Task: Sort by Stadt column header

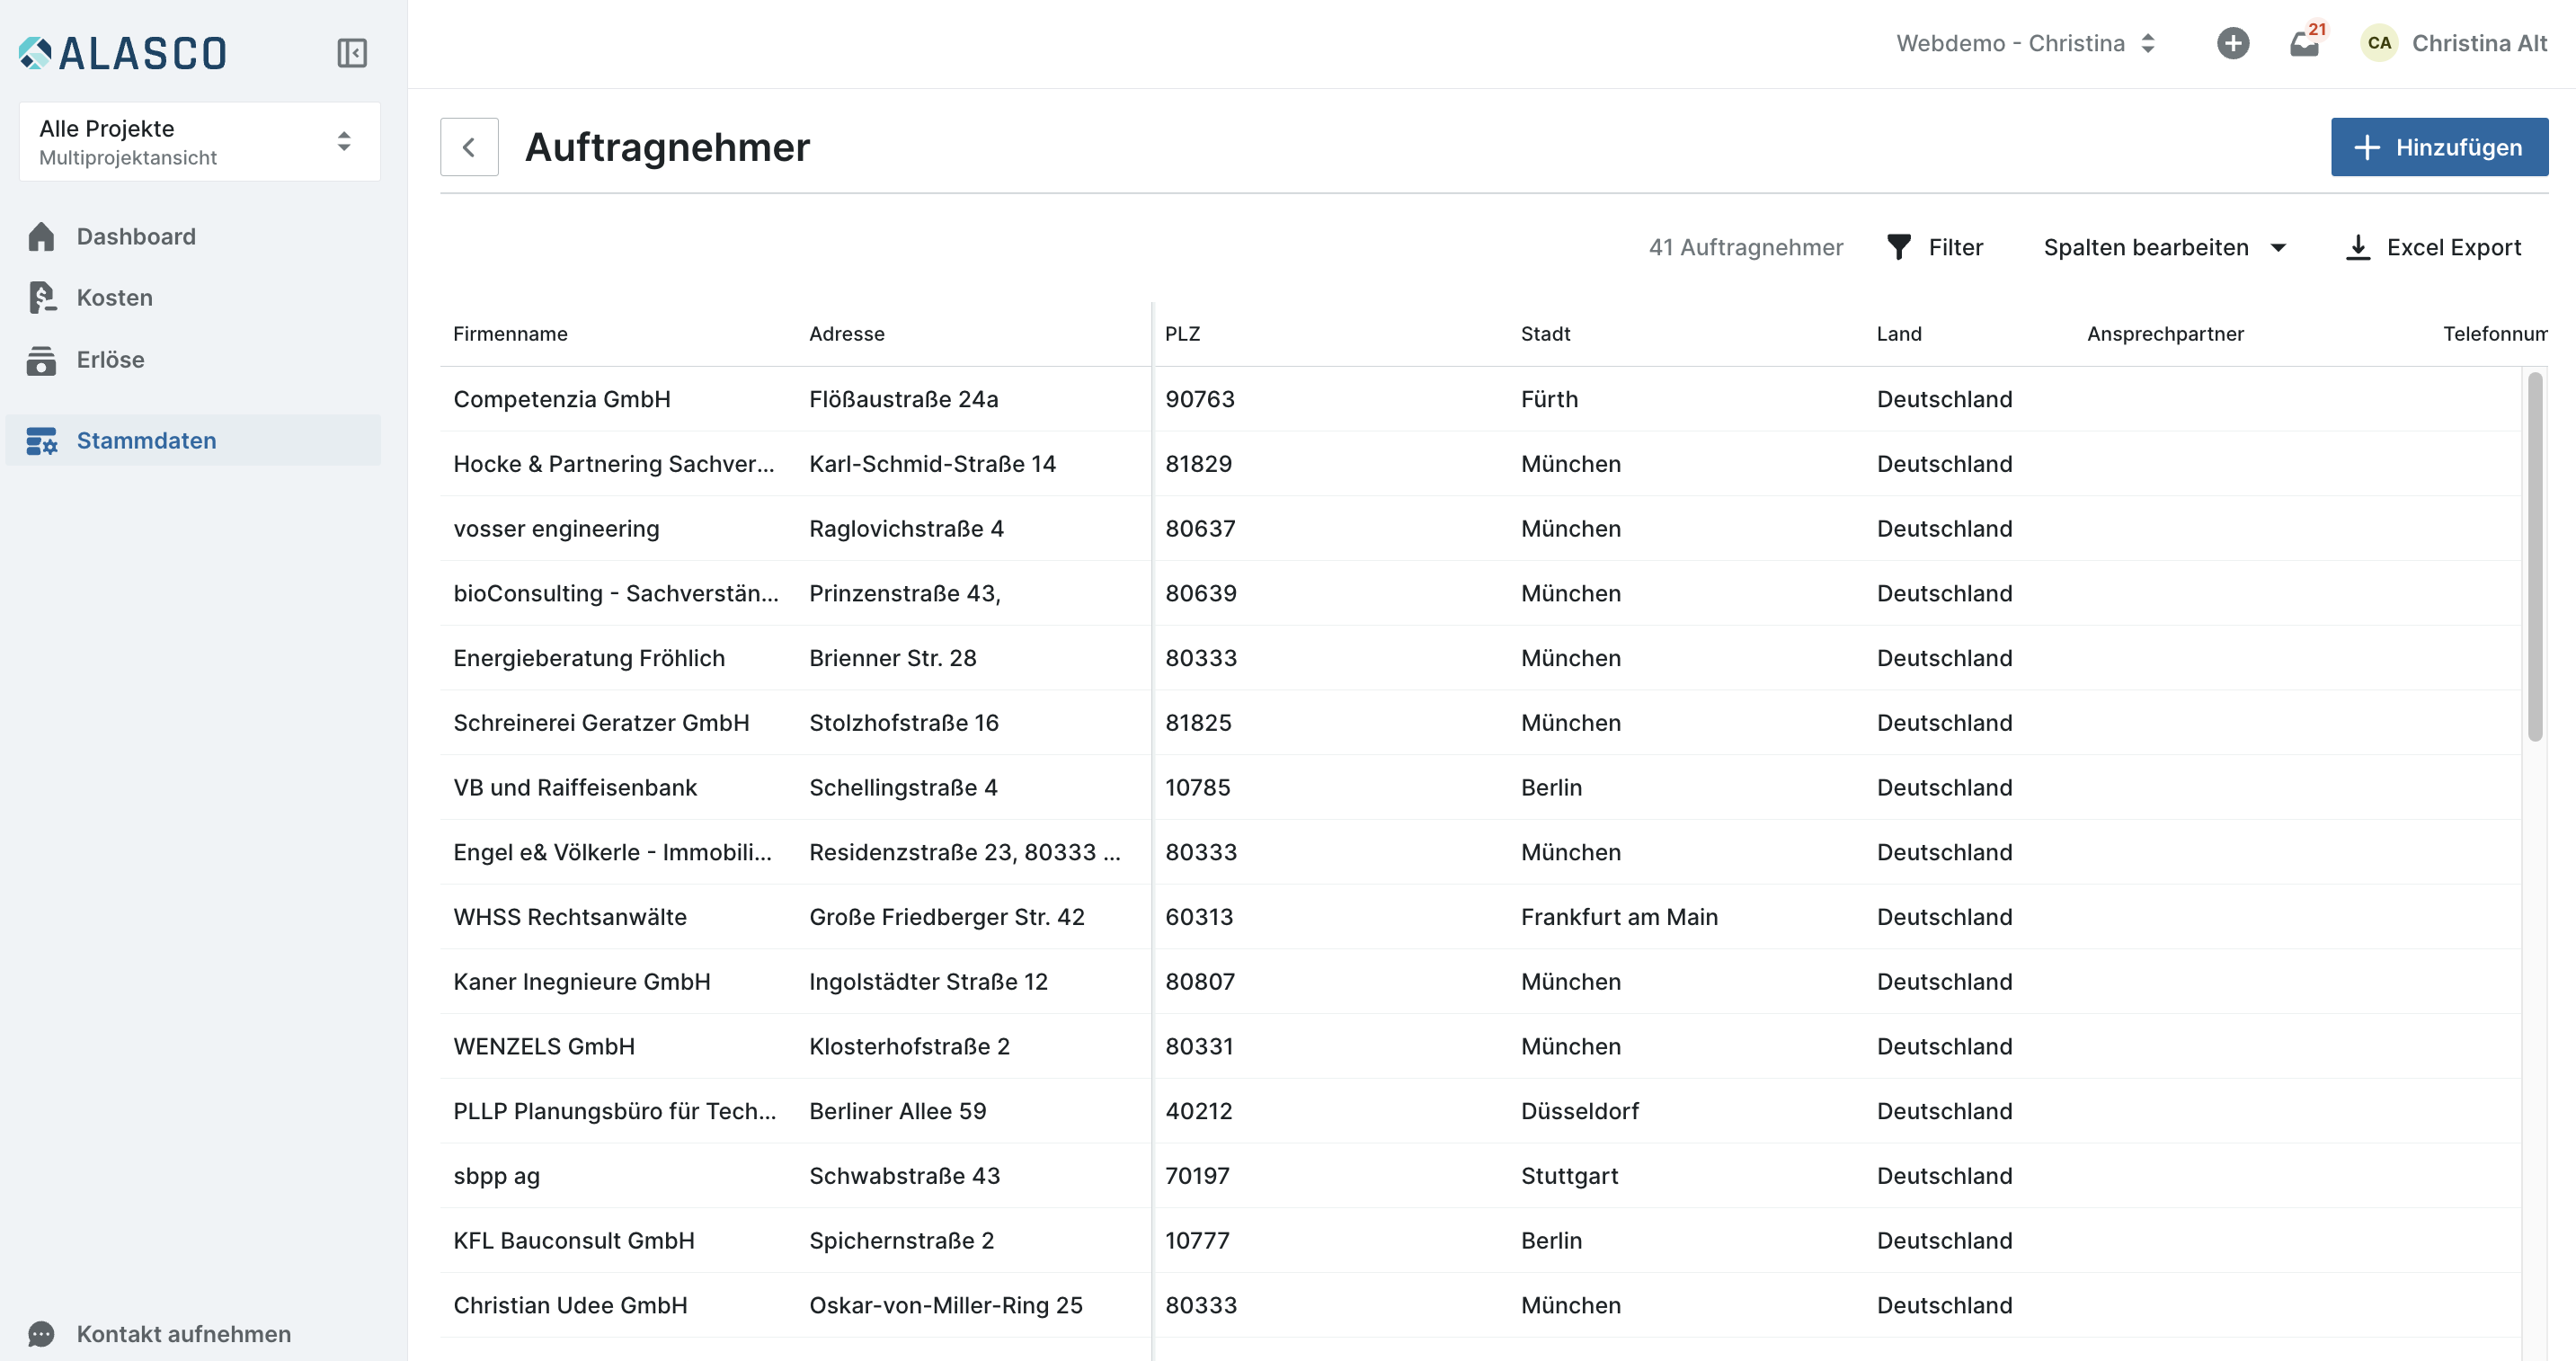Action: [1545, 334]
